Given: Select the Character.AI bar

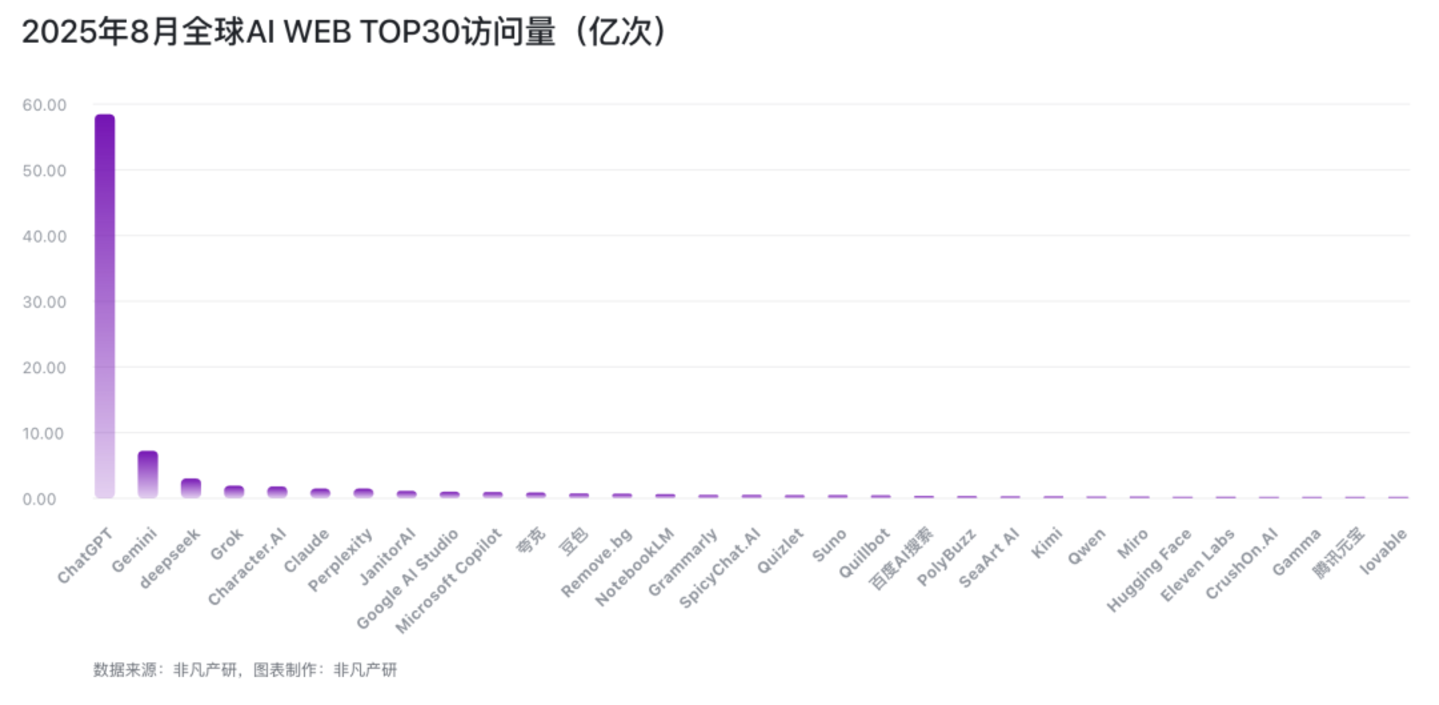Looking at the screenshot, I should point(277,492).
